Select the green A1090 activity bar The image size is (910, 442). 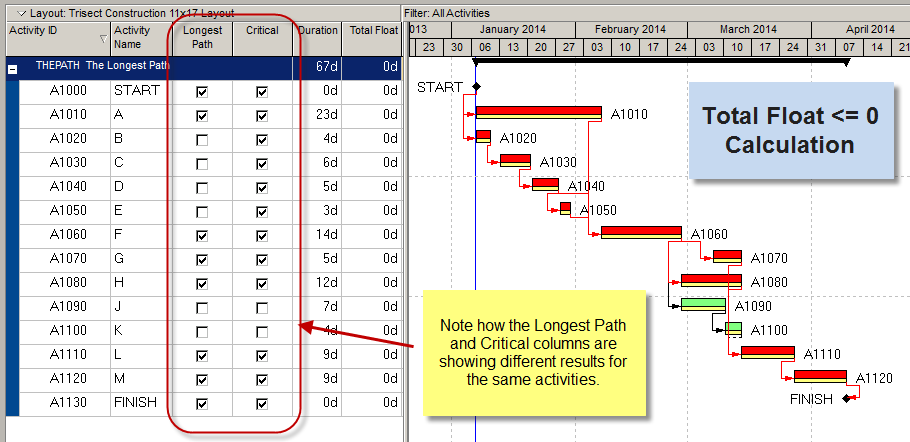pos(703,305)
